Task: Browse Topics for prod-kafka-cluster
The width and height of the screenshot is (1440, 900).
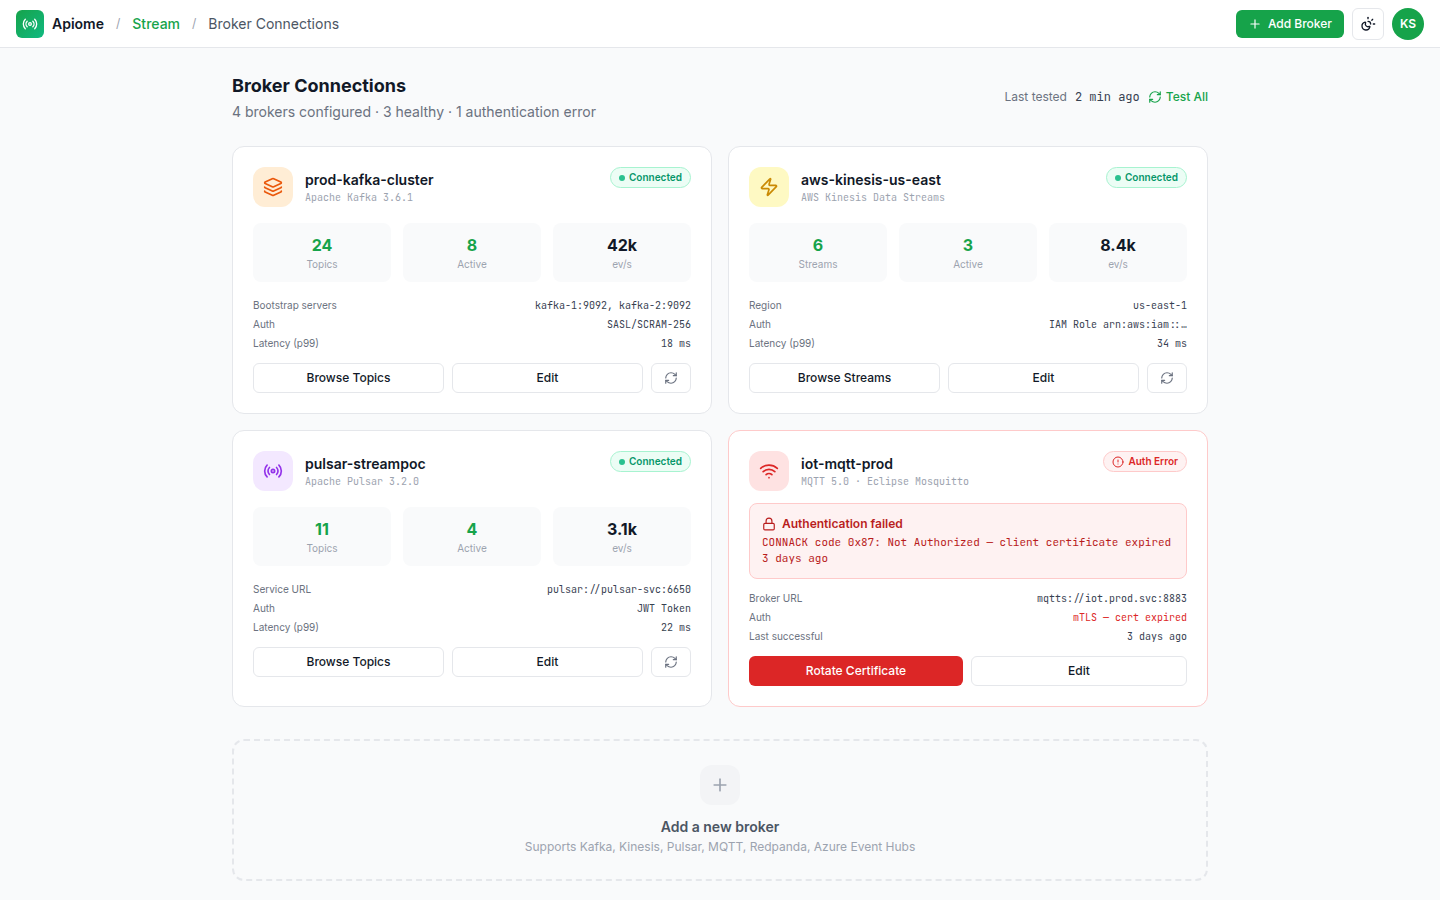Action: [x=348, y=378]
